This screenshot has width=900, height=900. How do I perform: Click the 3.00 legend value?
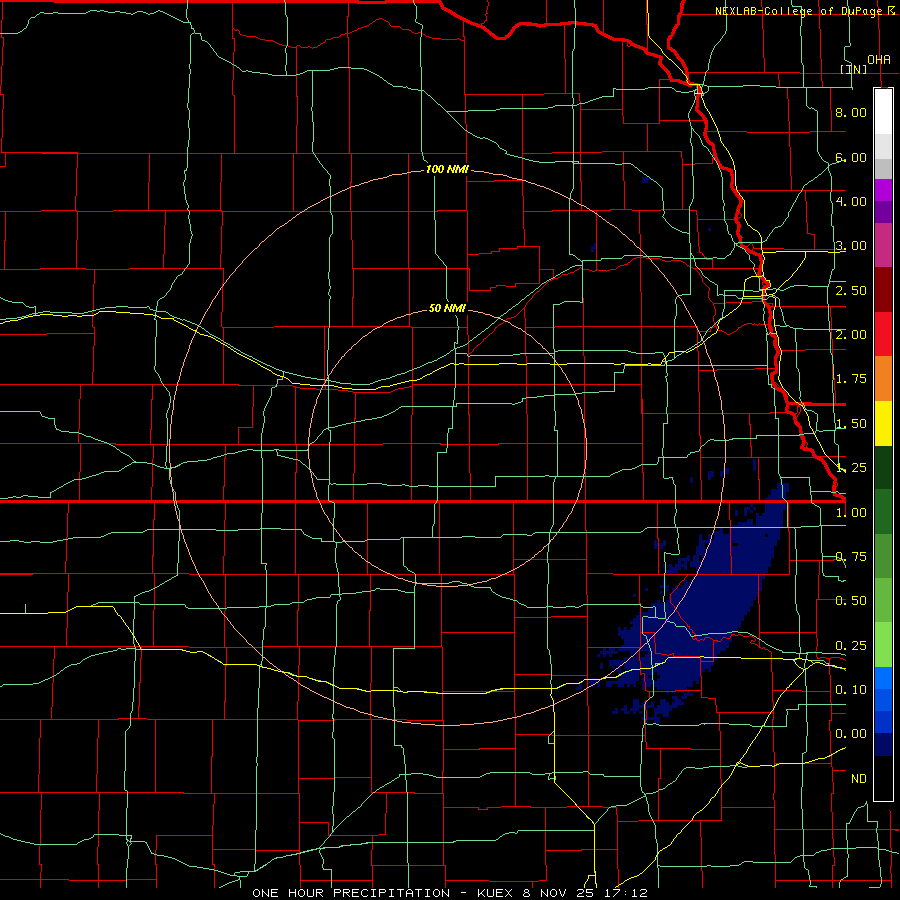851,246
